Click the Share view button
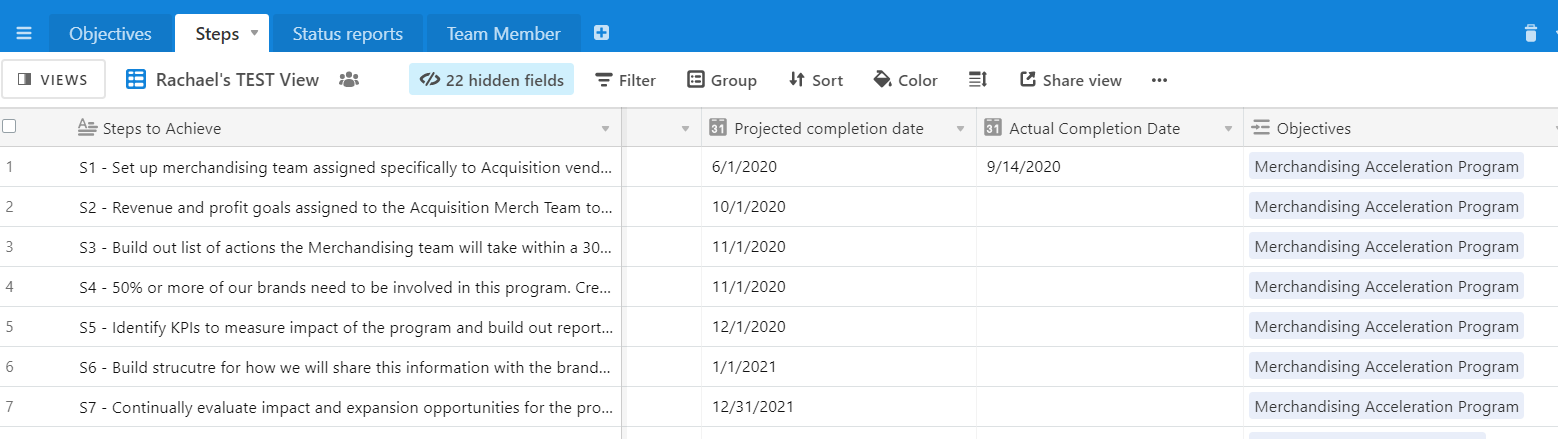 1070,80
